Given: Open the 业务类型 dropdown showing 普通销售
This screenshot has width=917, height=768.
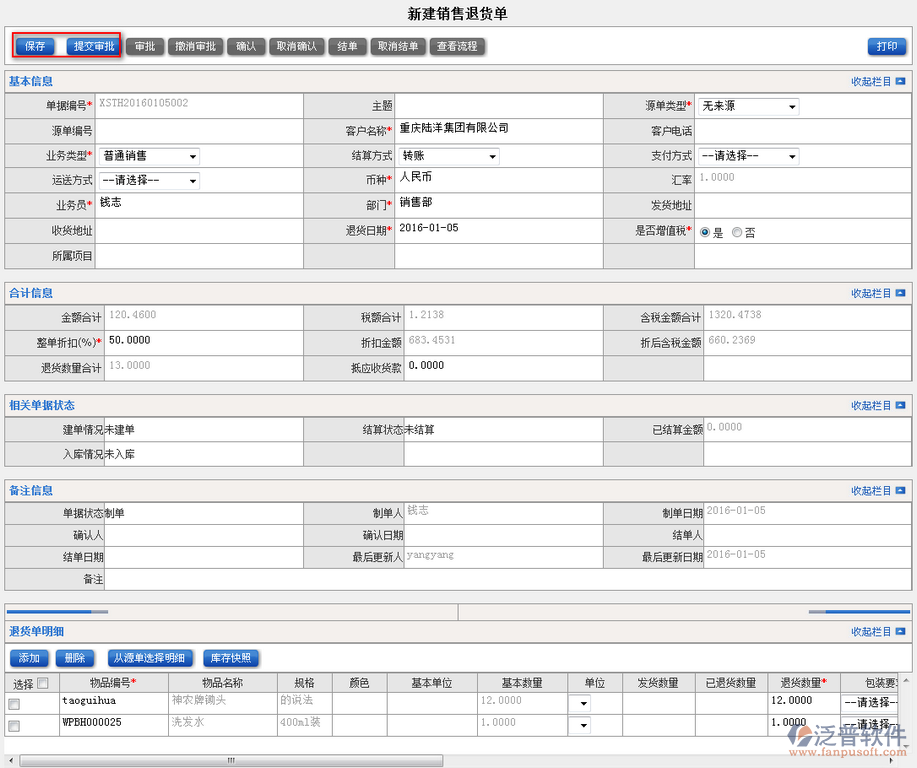Looking at the screenshot, I should (149, 156).
